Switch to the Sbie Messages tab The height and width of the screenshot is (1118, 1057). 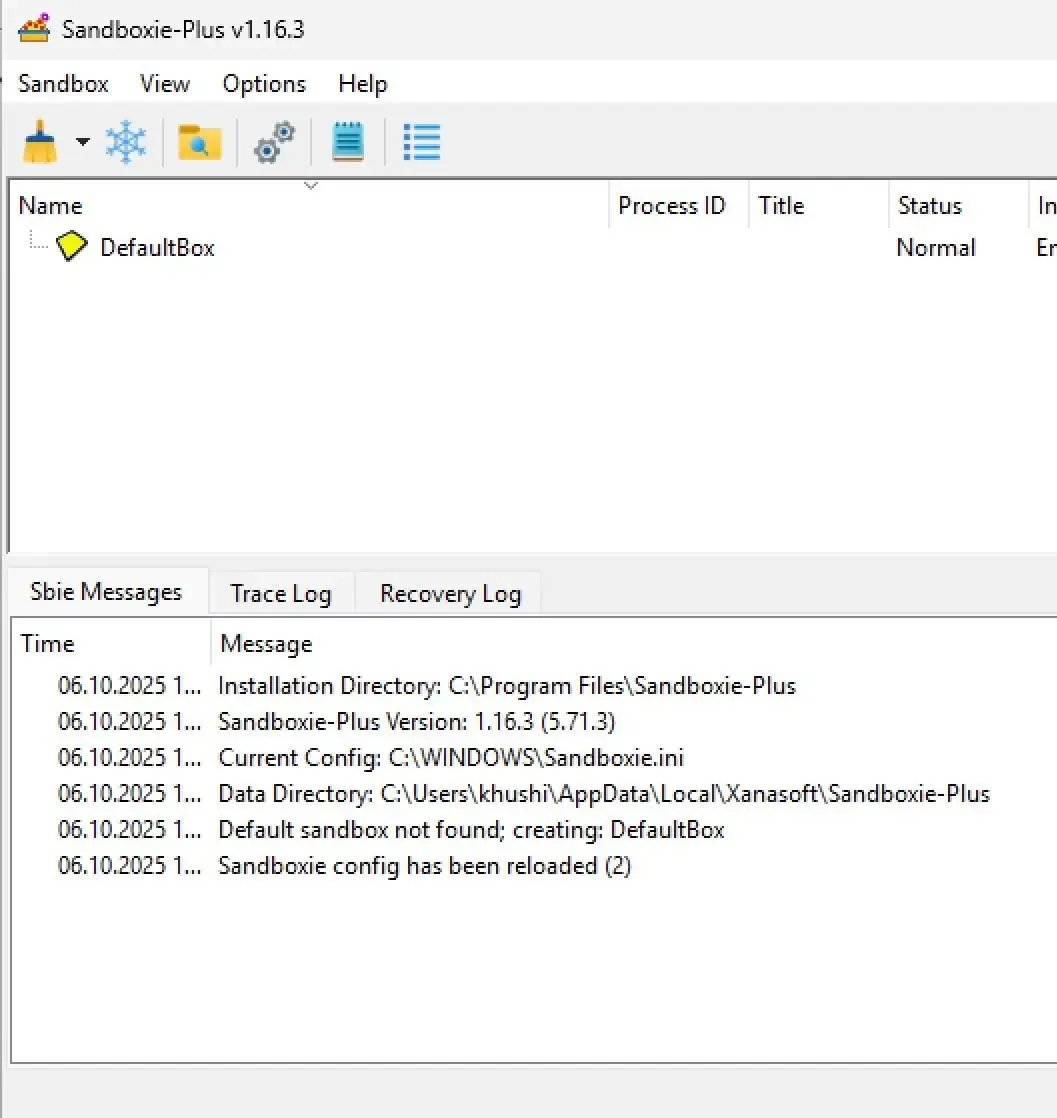point(106,592)
